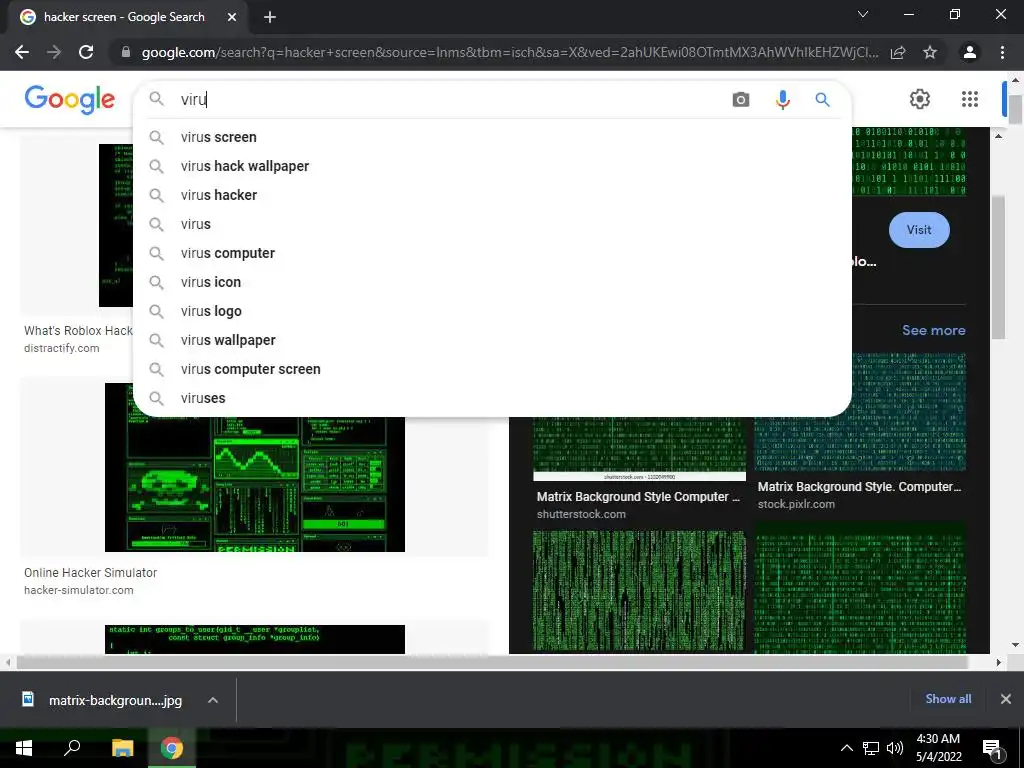Choose suggestion virus computer screen
This screenshot has width=1024, height=768.
pyautogui.click(x=492, y=369)
